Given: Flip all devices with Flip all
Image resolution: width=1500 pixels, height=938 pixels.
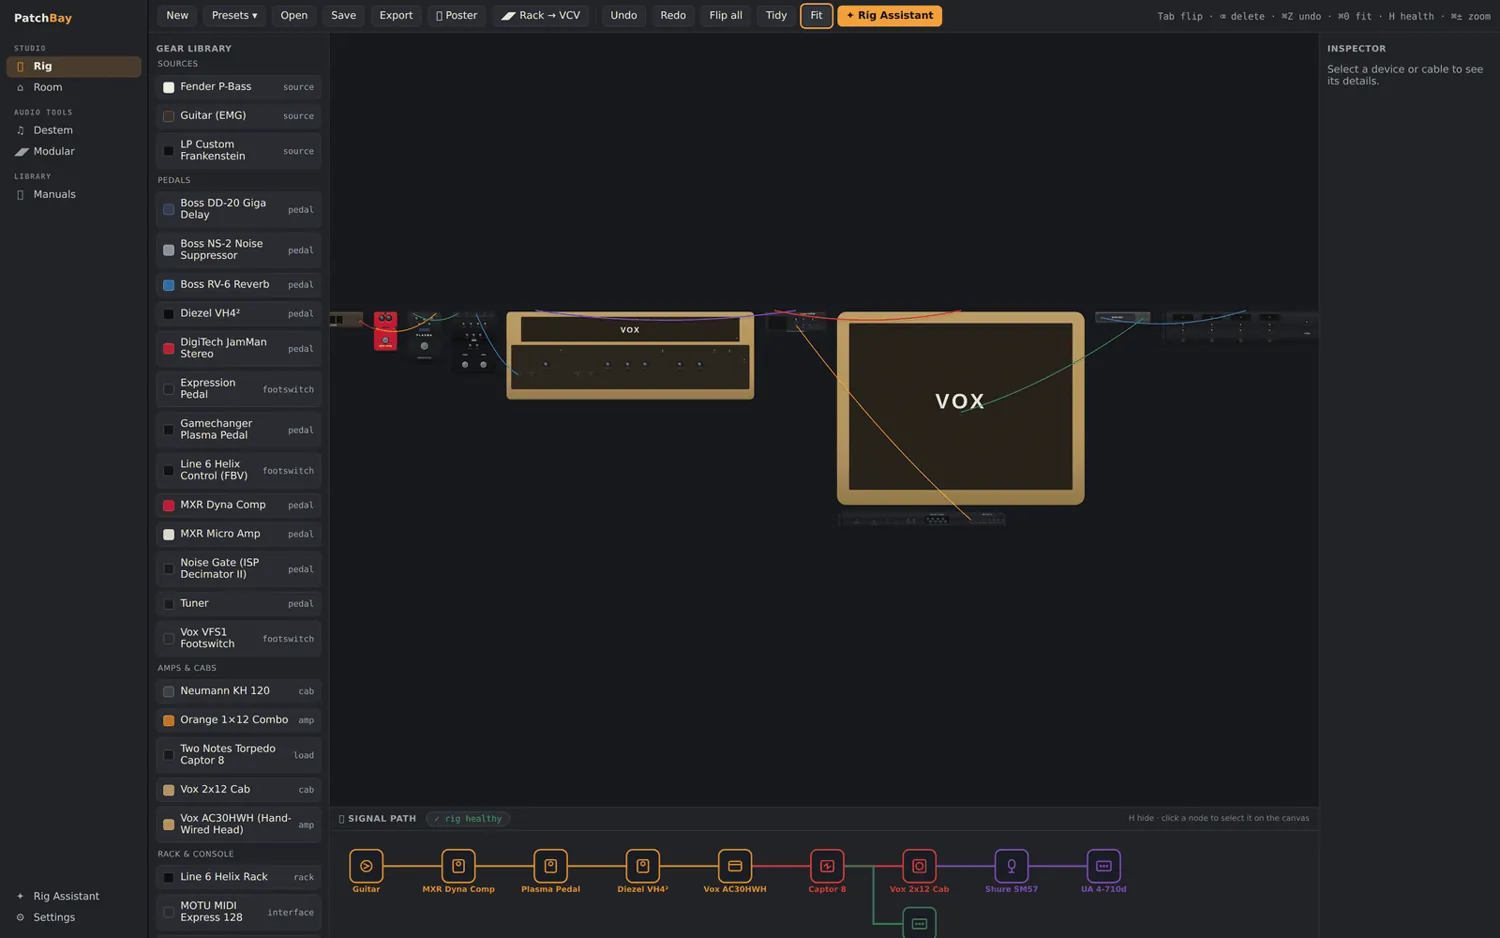Looking at the screenshot, I should (726, 16).
